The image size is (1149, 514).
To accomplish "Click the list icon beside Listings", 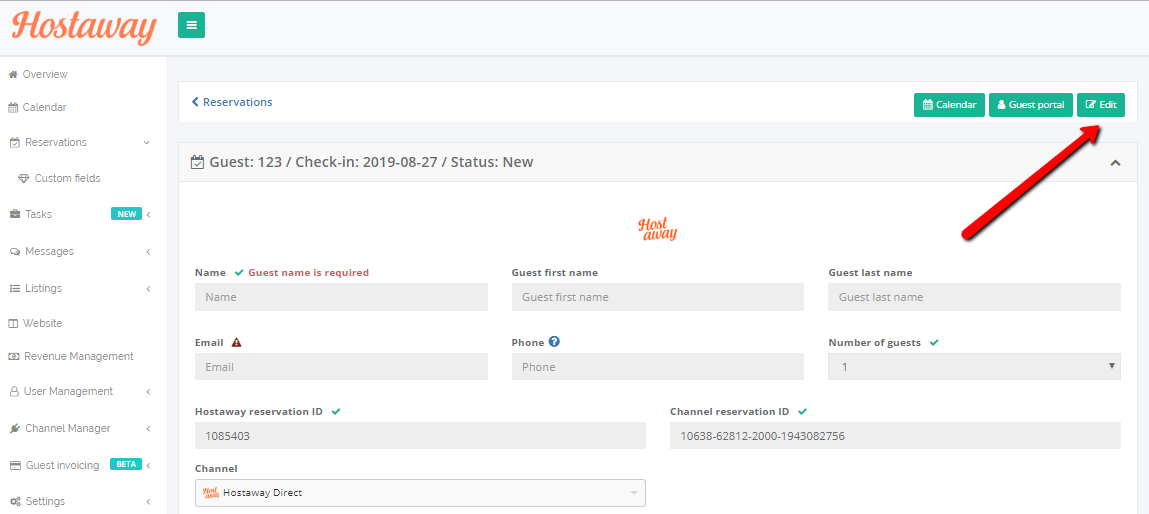I will (14, 288).
